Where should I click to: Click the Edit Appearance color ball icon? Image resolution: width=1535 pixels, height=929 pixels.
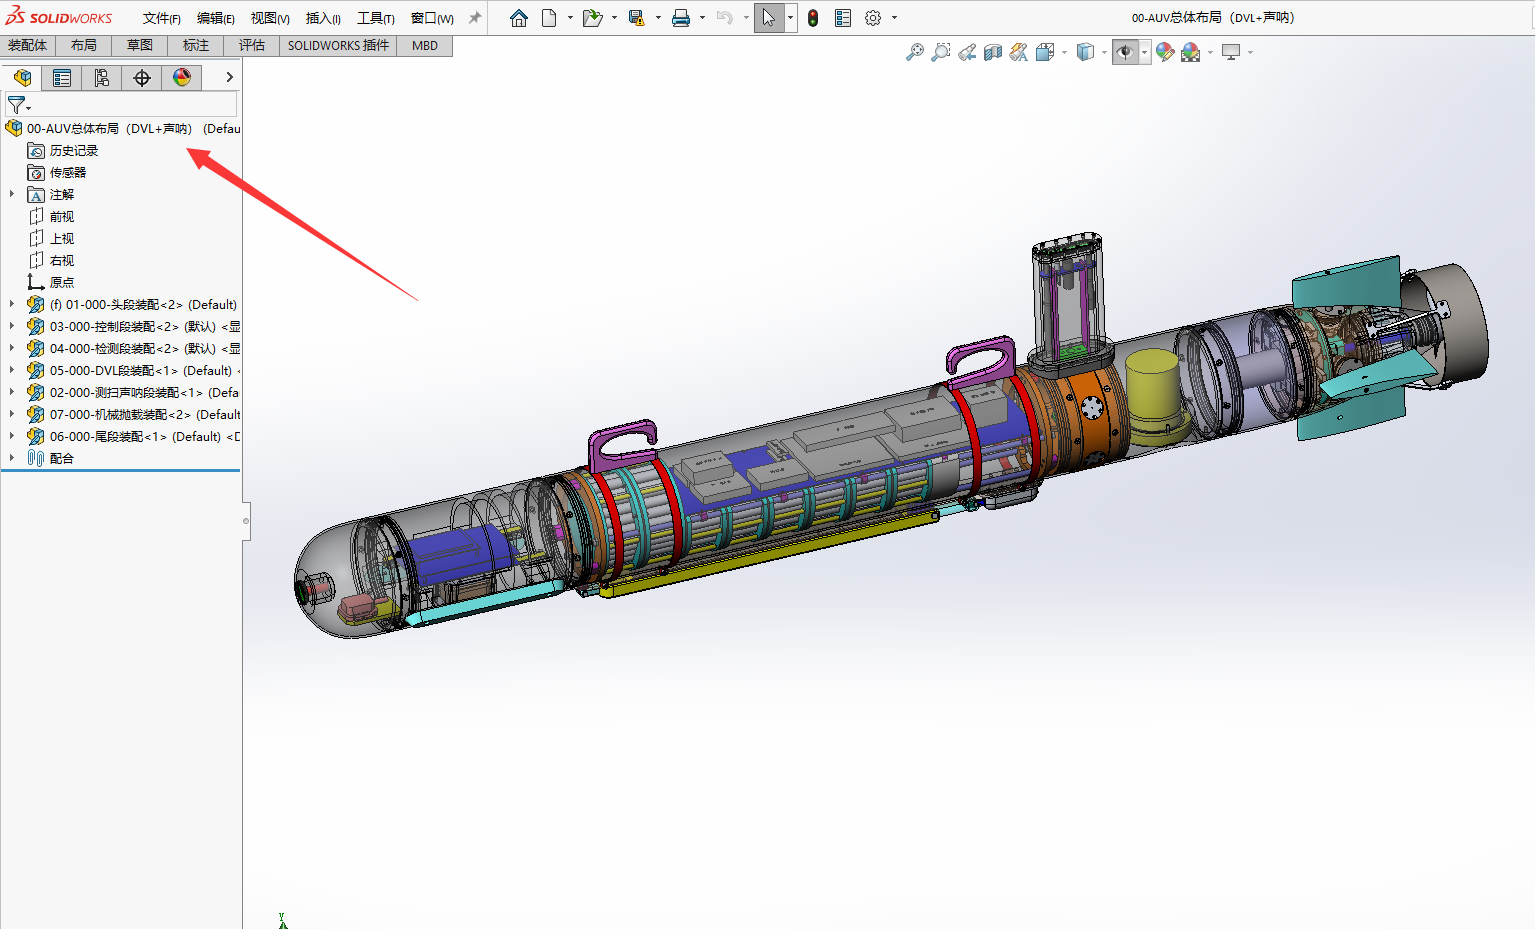pos(1165,52)
